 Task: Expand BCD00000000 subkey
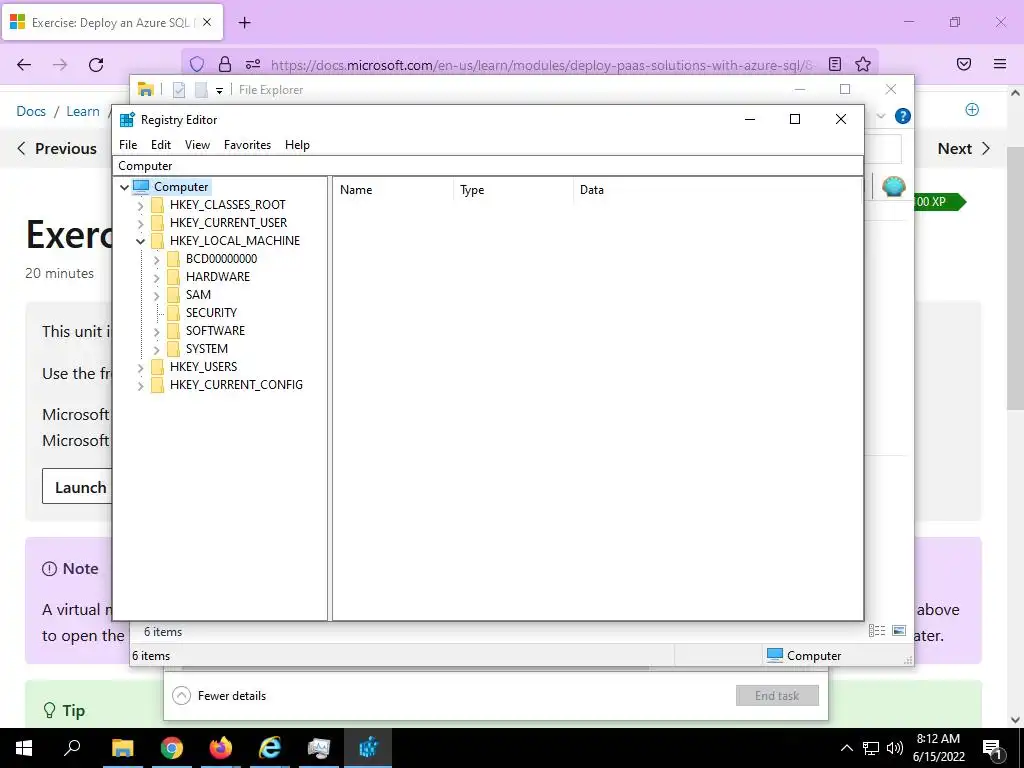157,260
